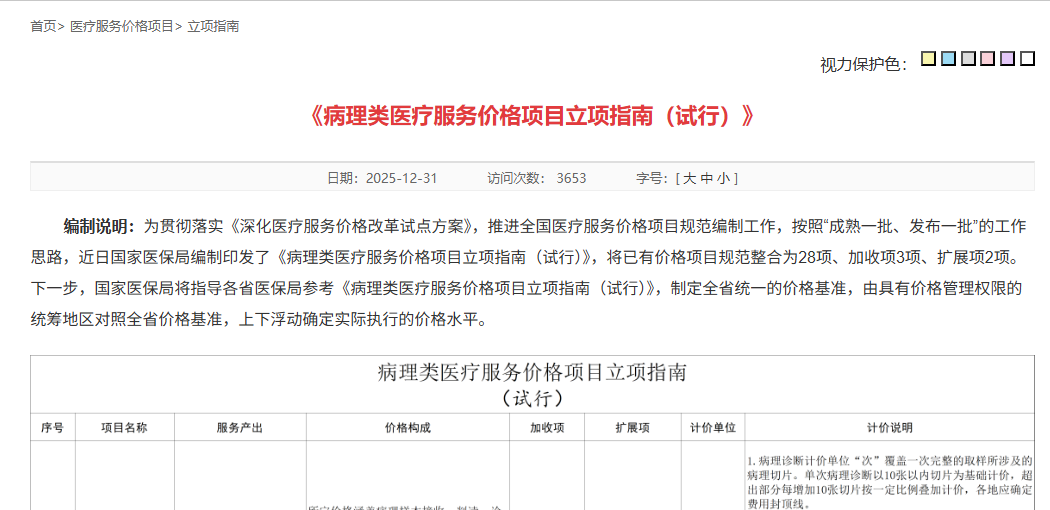Click the 计价说明 table column header

[889, 427]
